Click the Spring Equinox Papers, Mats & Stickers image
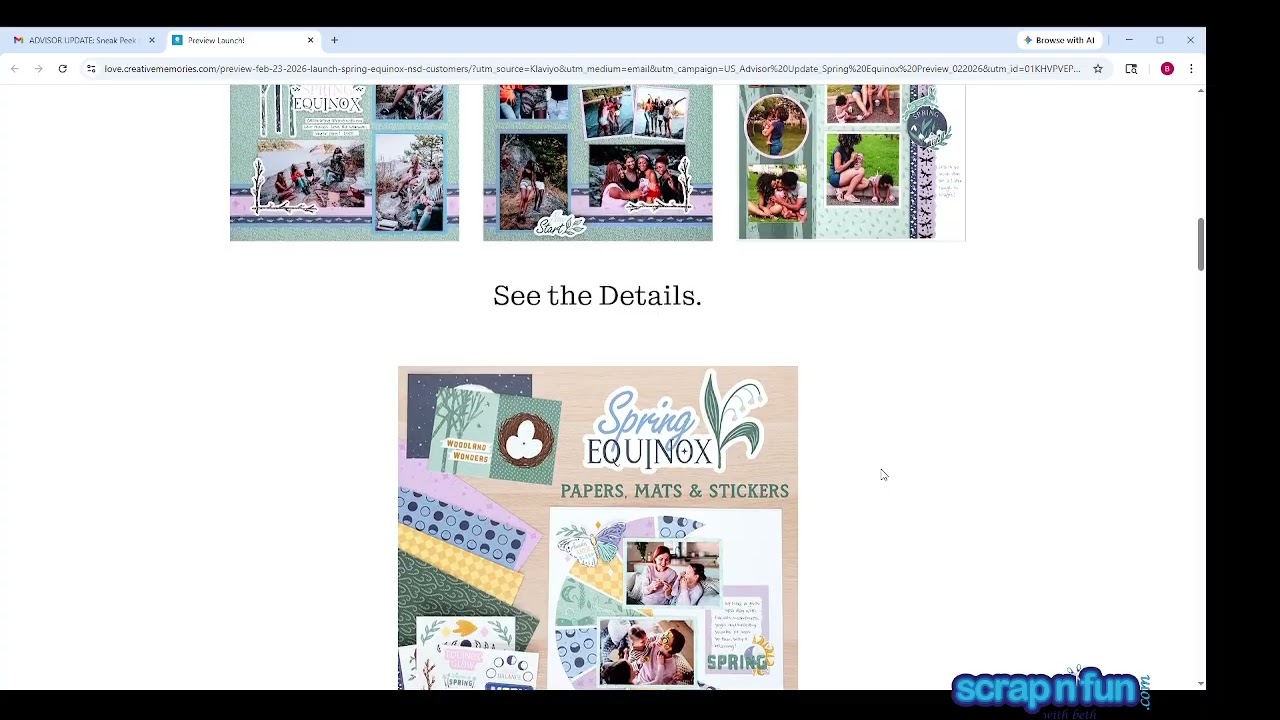This screenshot has height=720, width=1280. click(598, 527)
